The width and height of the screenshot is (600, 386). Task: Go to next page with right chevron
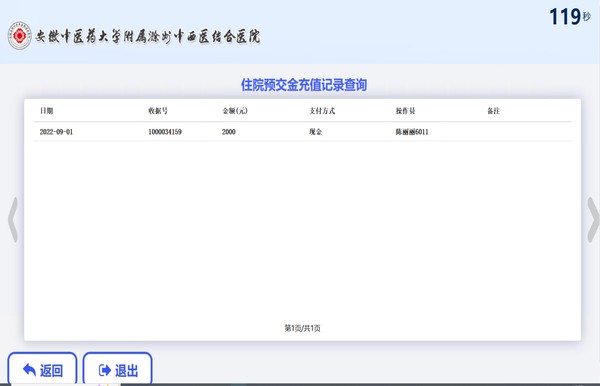click(593, 220)
